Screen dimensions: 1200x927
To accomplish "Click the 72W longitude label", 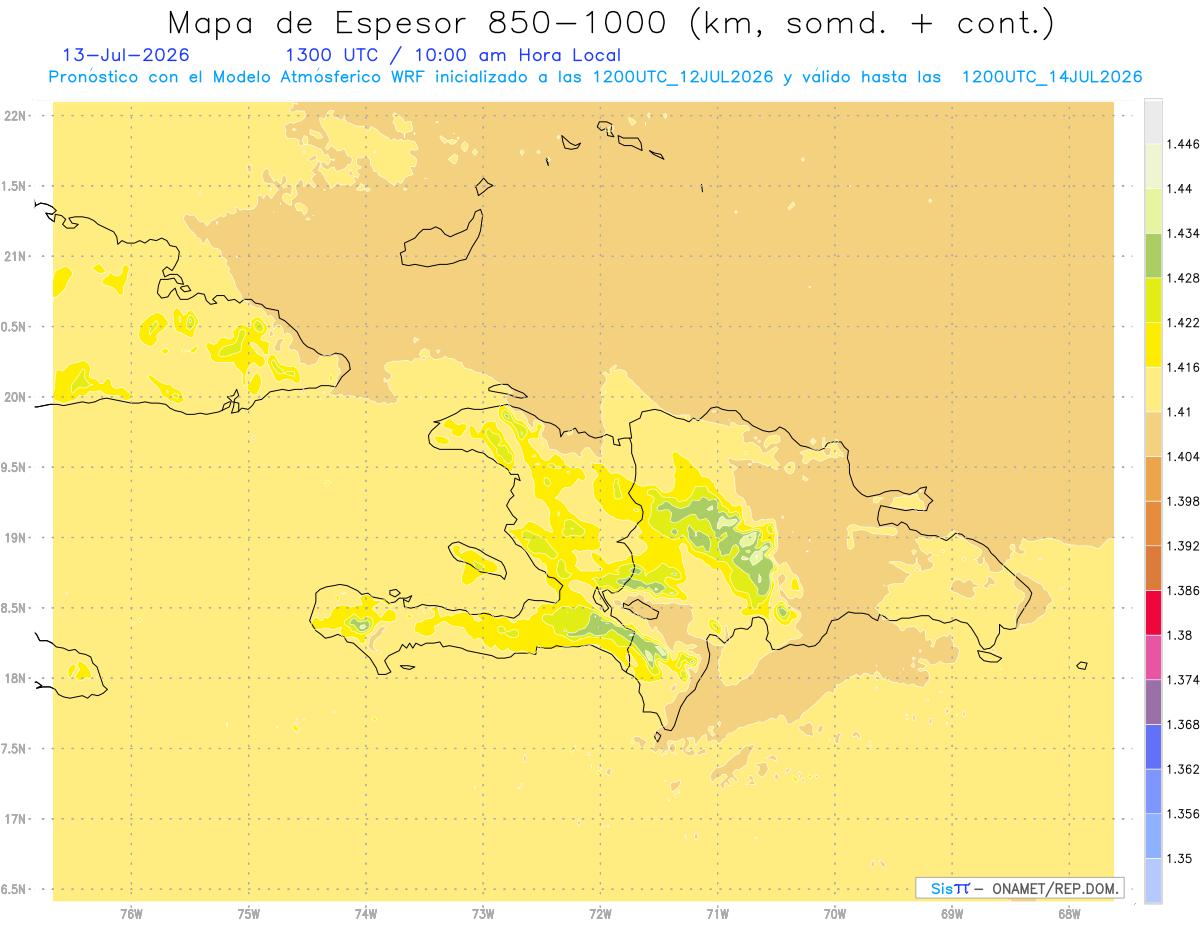I will (601, 913).
